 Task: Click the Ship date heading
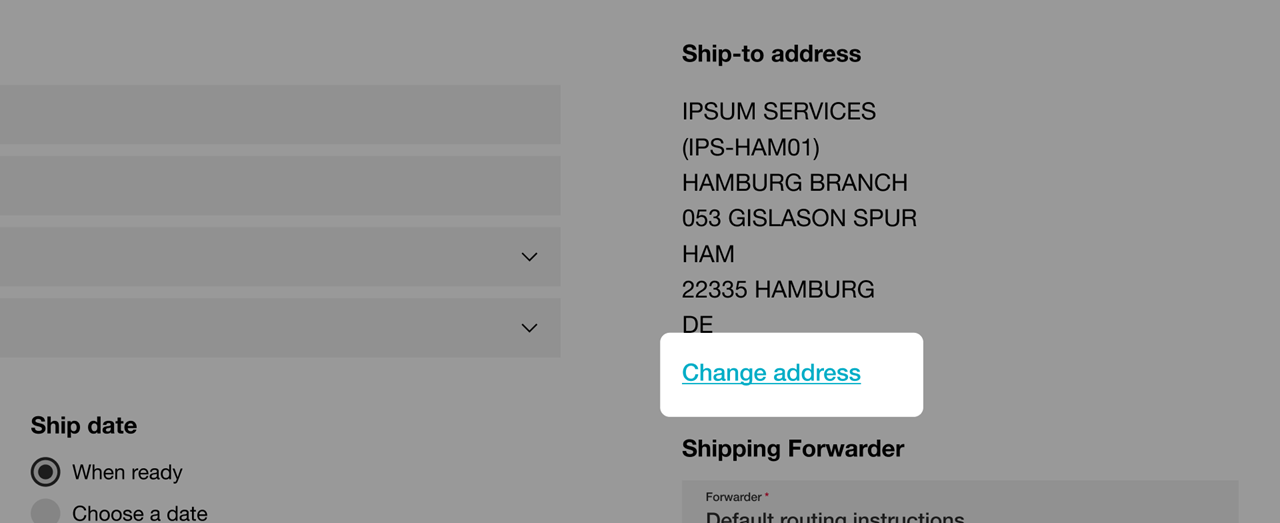pyautogui.click(x=84, y=426)
